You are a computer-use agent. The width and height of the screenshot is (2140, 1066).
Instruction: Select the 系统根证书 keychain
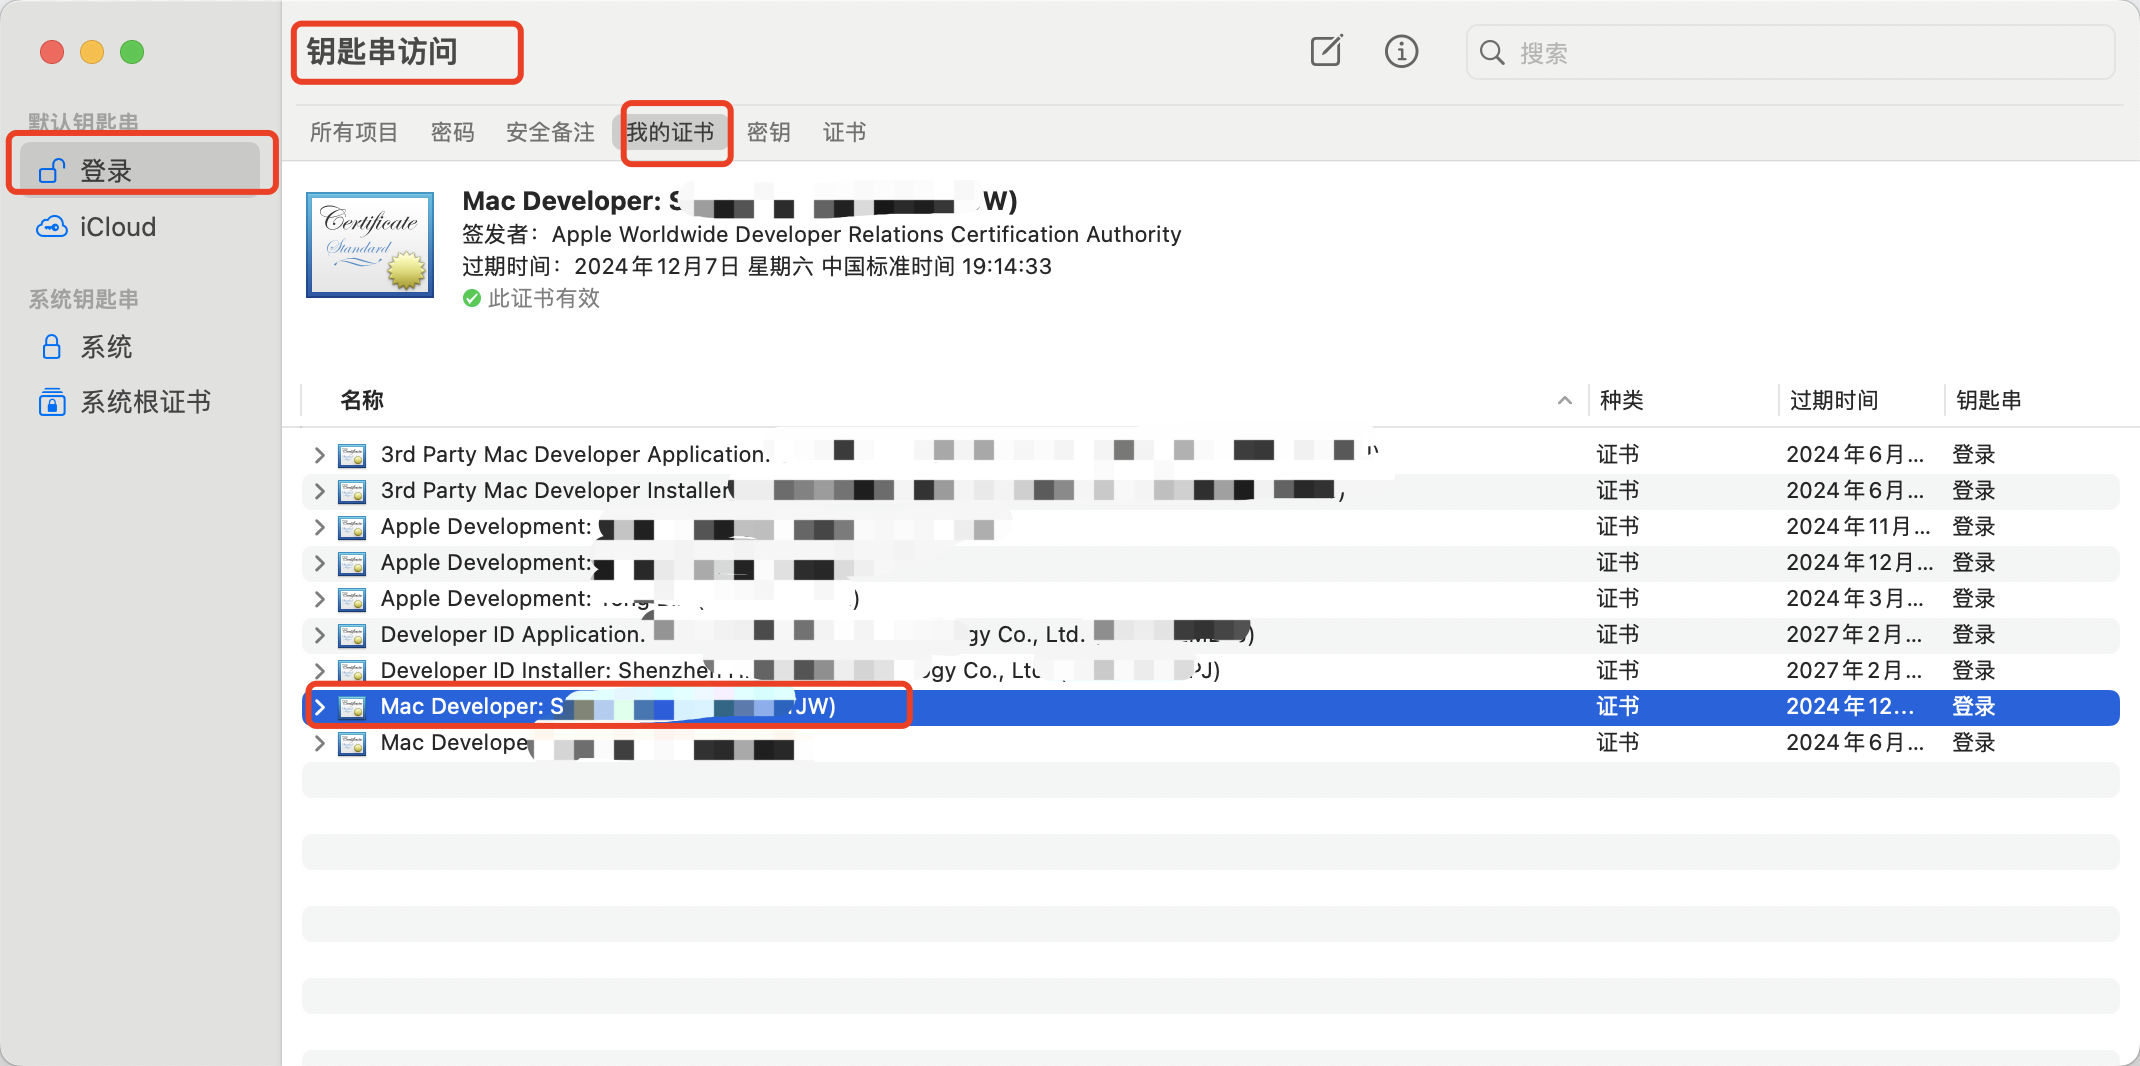click(x=140, y=402)
